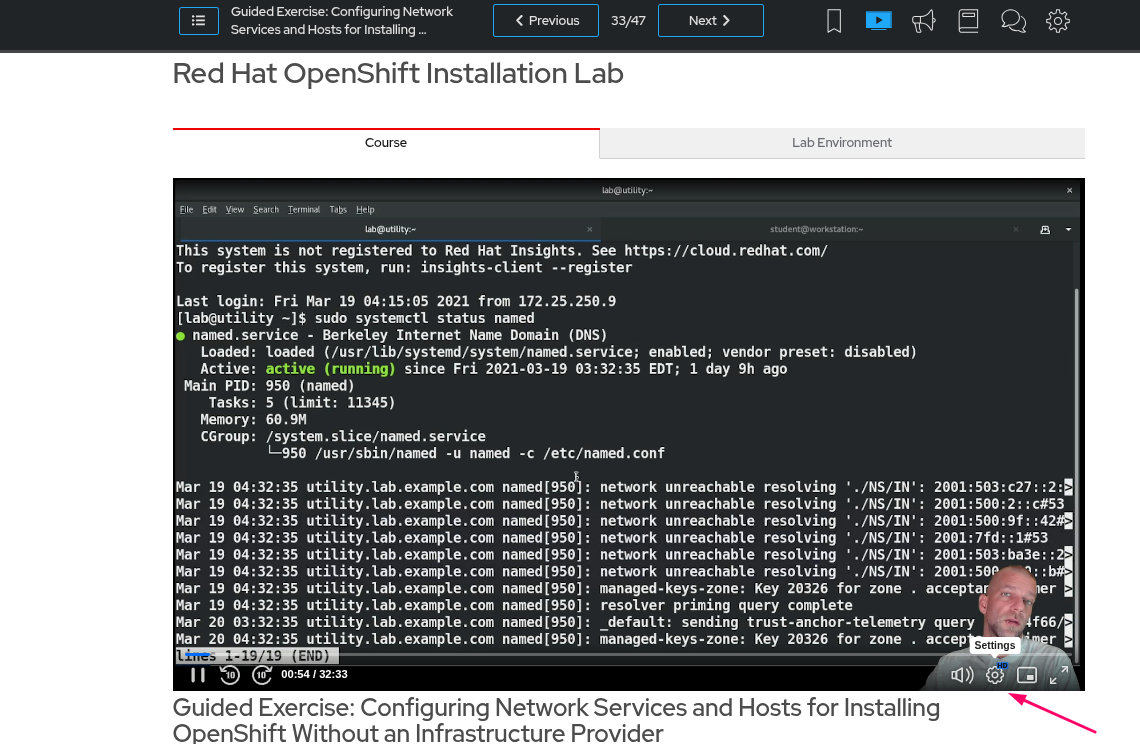Click the CGroup /system.slice/named.service line
The height and width of the screenshot is (744, 1140).
343,436
